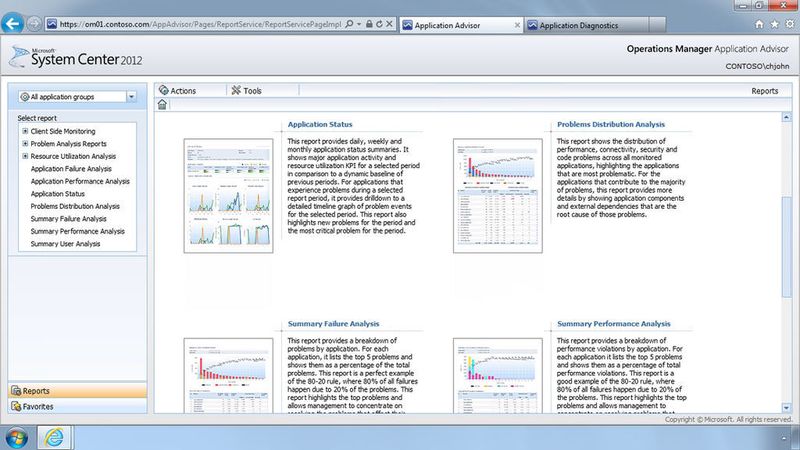
Task: Click the vertical scrollbar thumb
Action: pyautogui.click(x=786, y=246)
